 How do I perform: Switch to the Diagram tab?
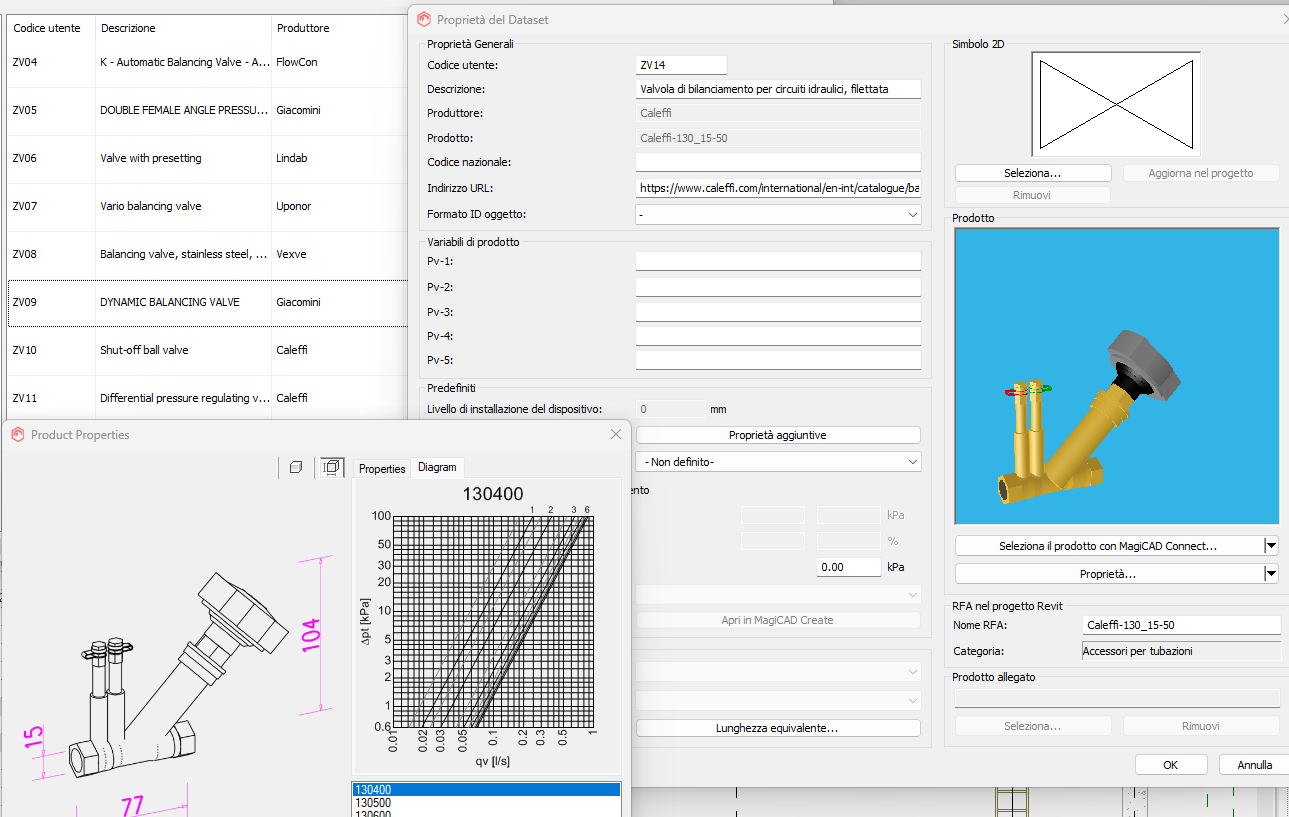[437, 467]
